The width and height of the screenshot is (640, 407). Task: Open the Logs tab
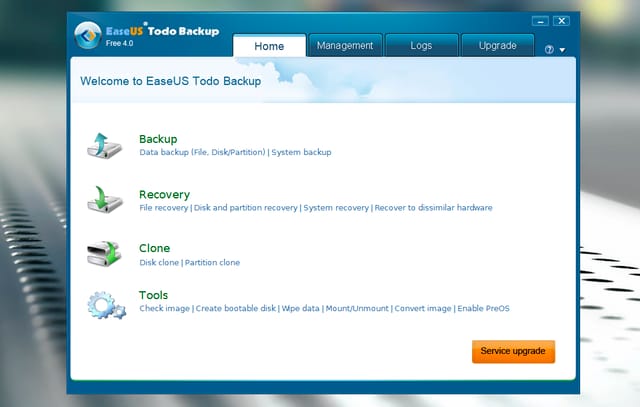click(421, 45)
